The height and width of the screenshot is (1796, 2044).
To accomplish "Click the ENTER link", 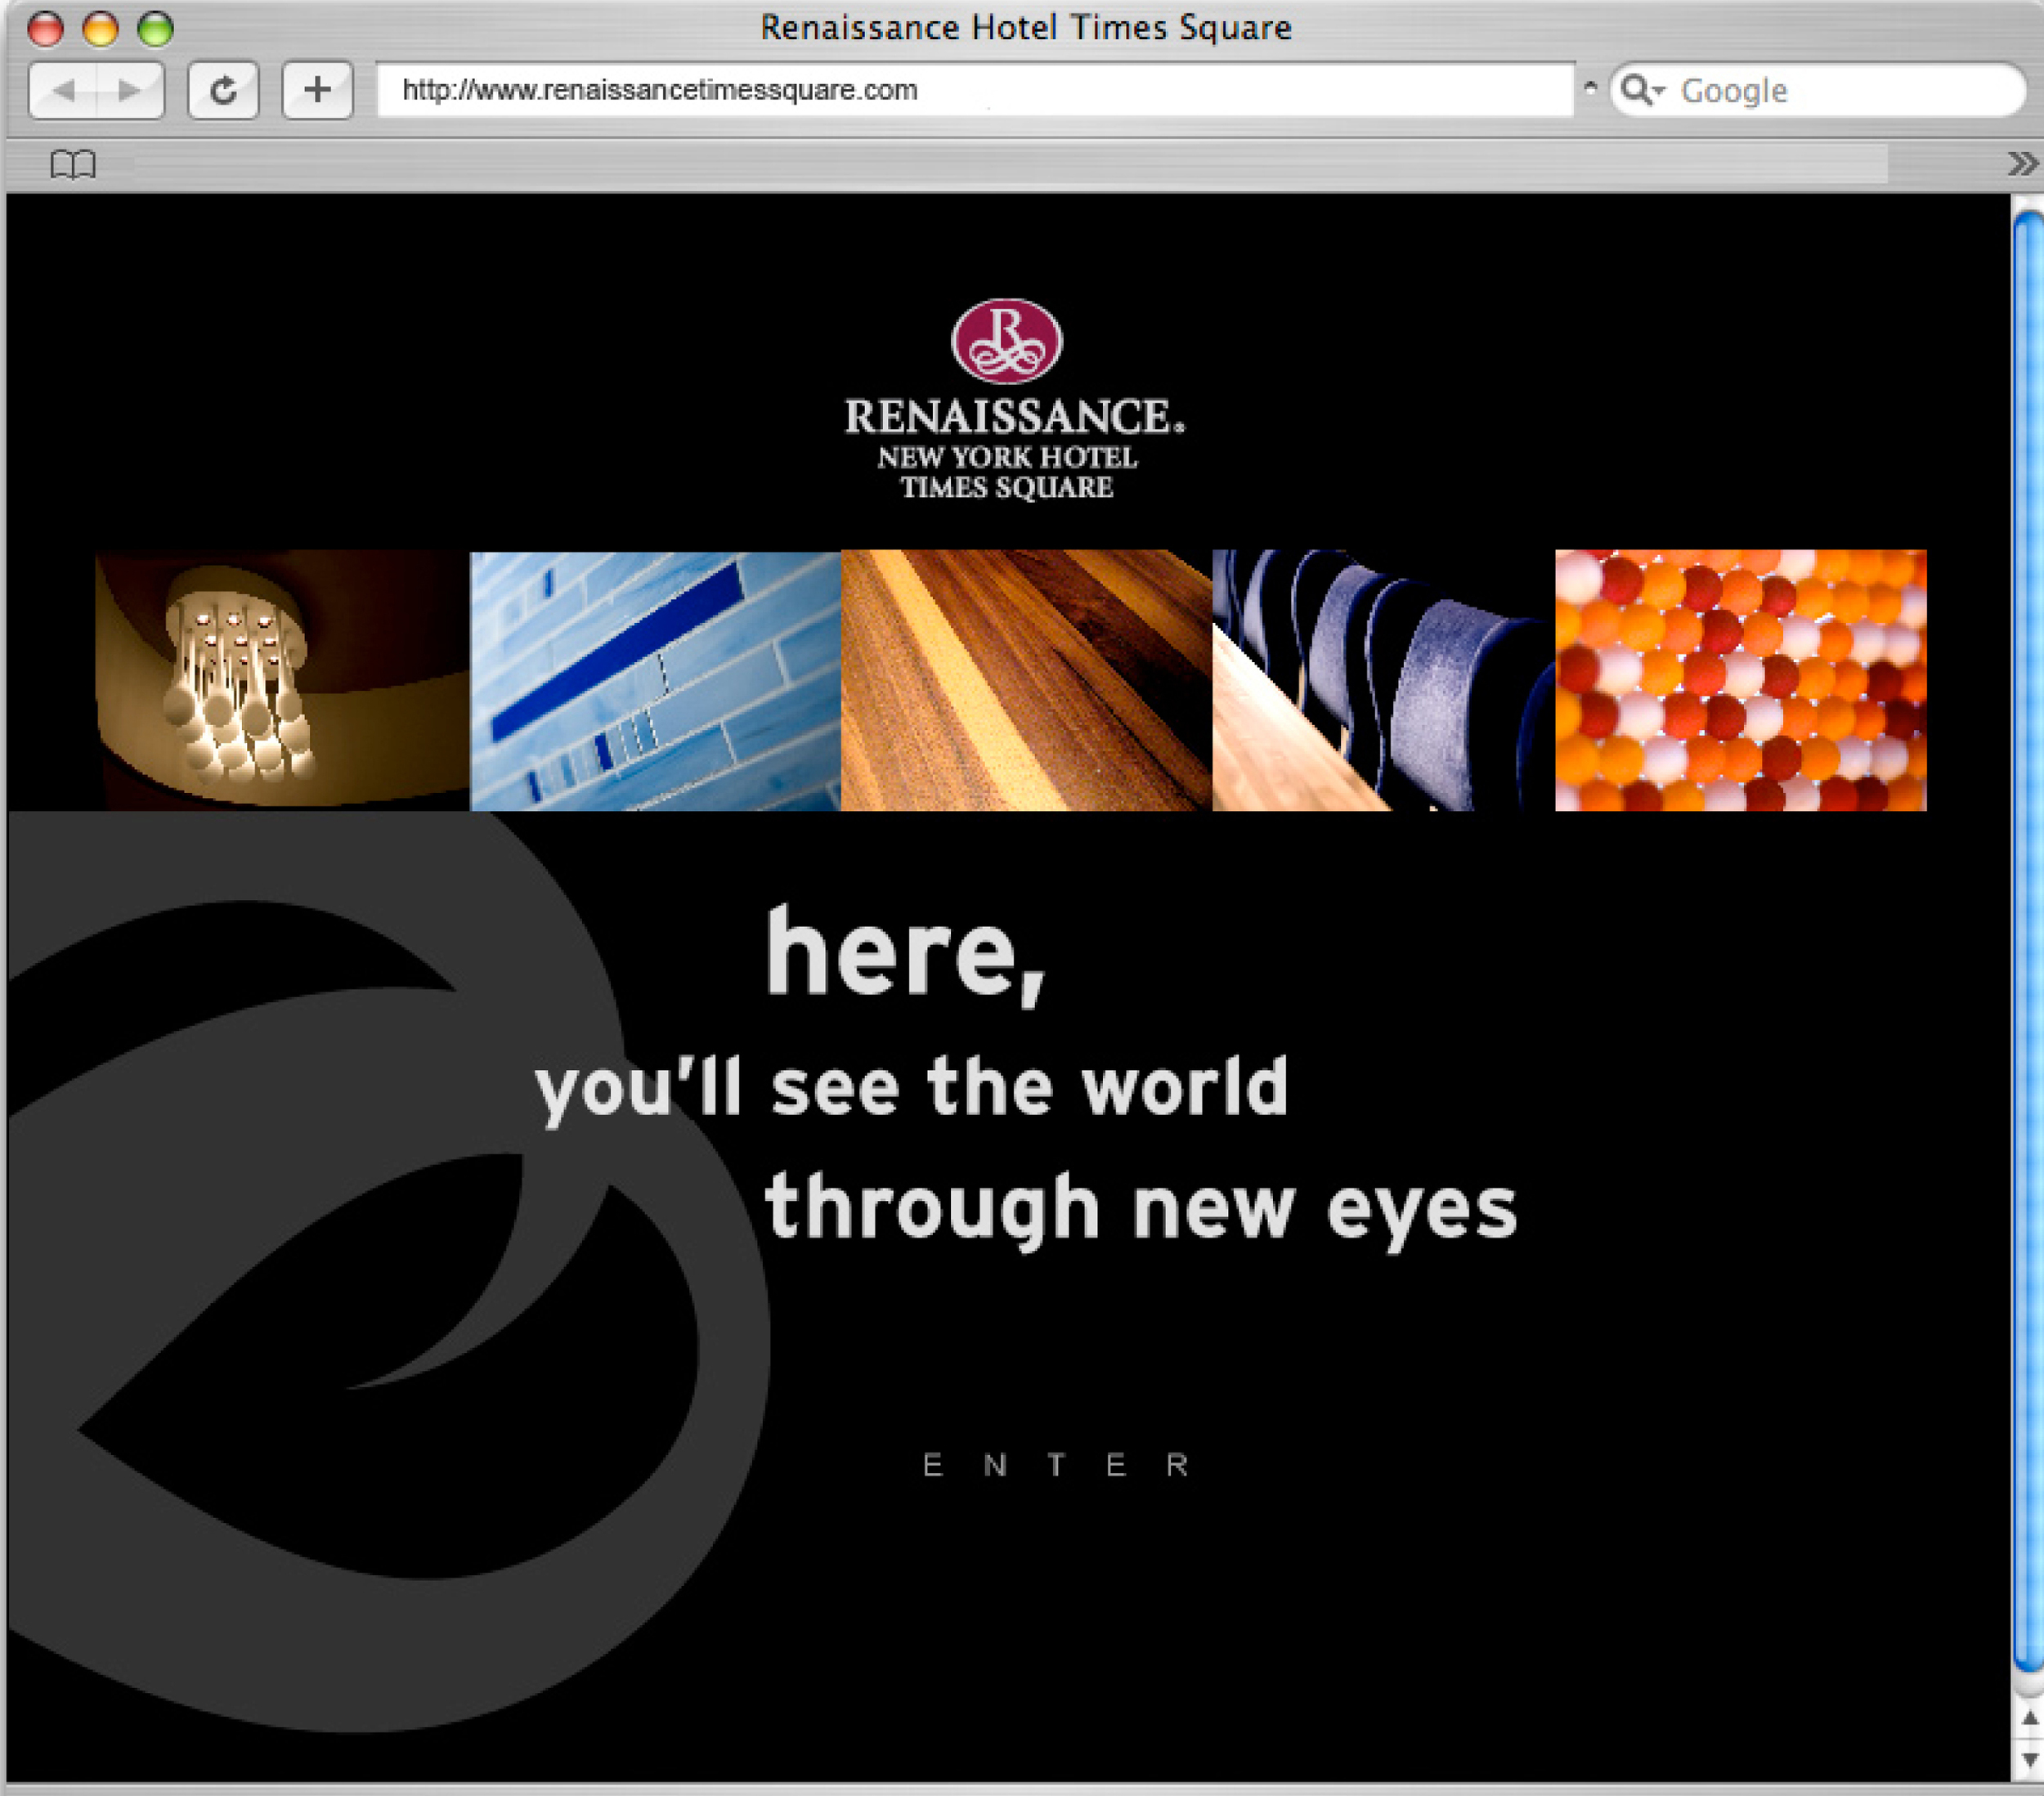I will coord(1056,1465).
